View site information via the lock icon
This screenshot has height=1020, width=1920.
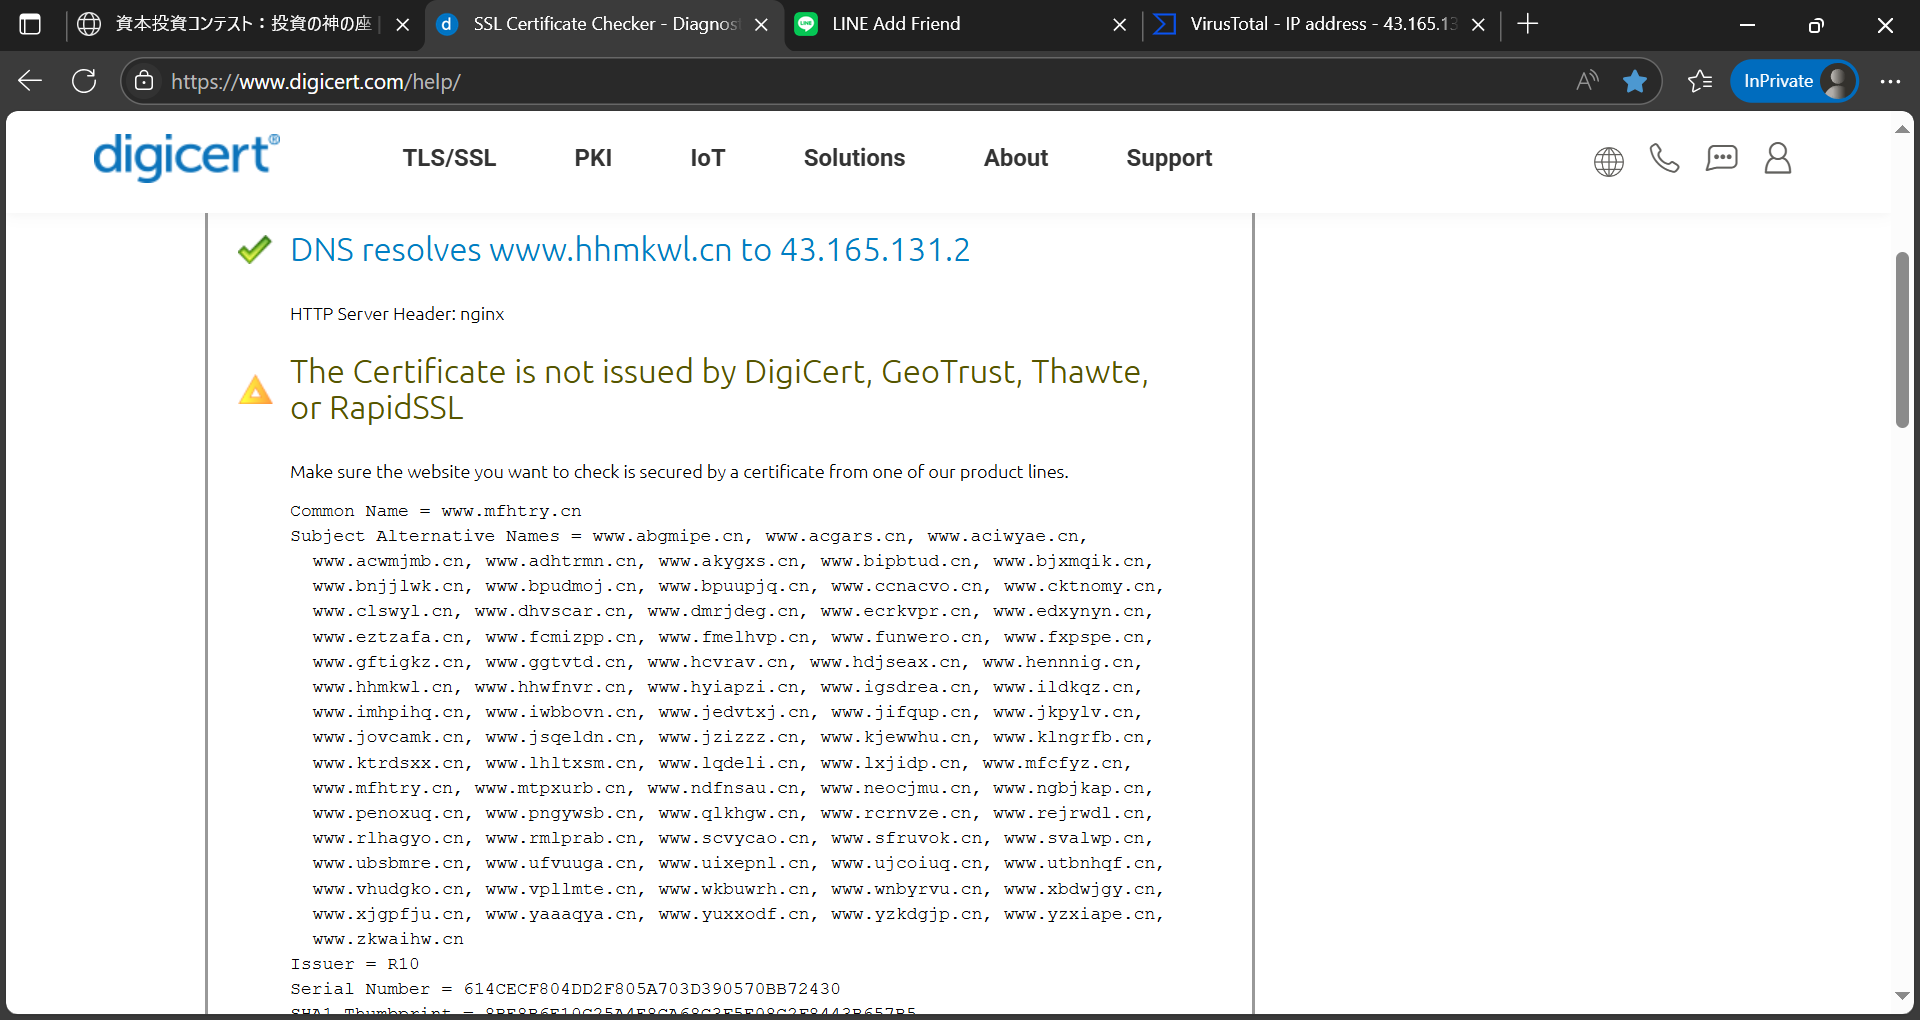144,81
